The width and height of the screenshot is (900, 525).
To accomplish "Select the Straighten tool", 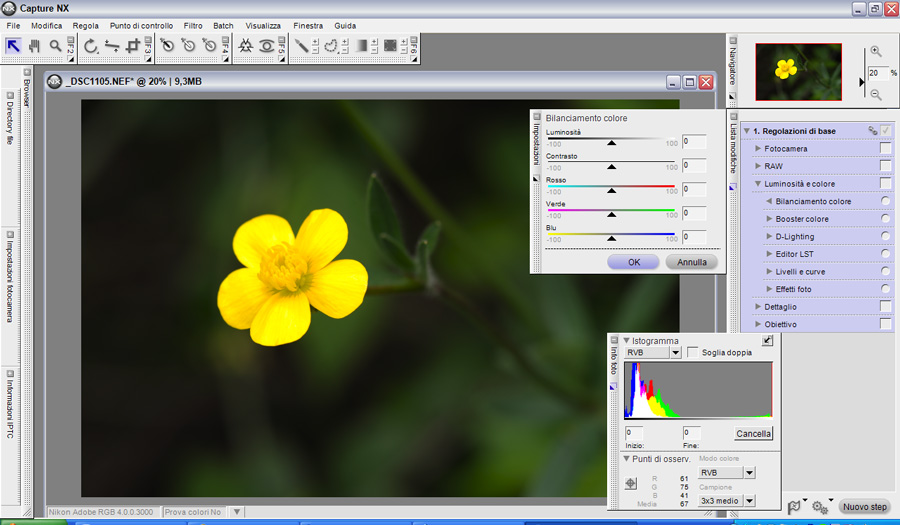I will click(x=112, y=46).
